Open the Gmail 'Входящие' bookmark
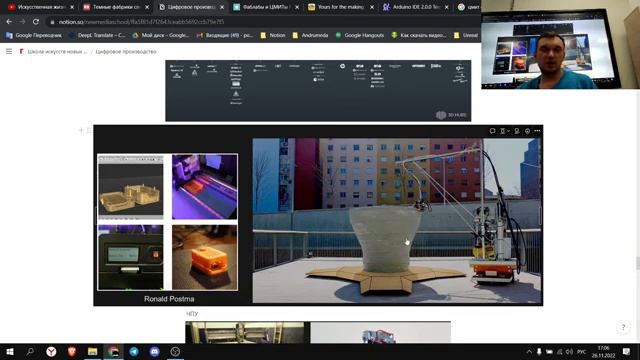This screenshot has width=640, height=360. [224, 36]
